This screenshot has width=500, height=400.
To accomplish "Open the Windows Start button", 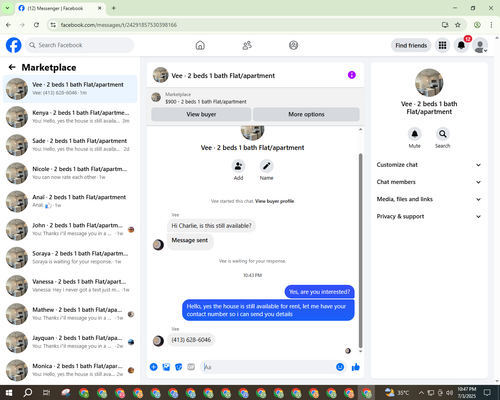I will pyautogui.click(x=9, y=393).
